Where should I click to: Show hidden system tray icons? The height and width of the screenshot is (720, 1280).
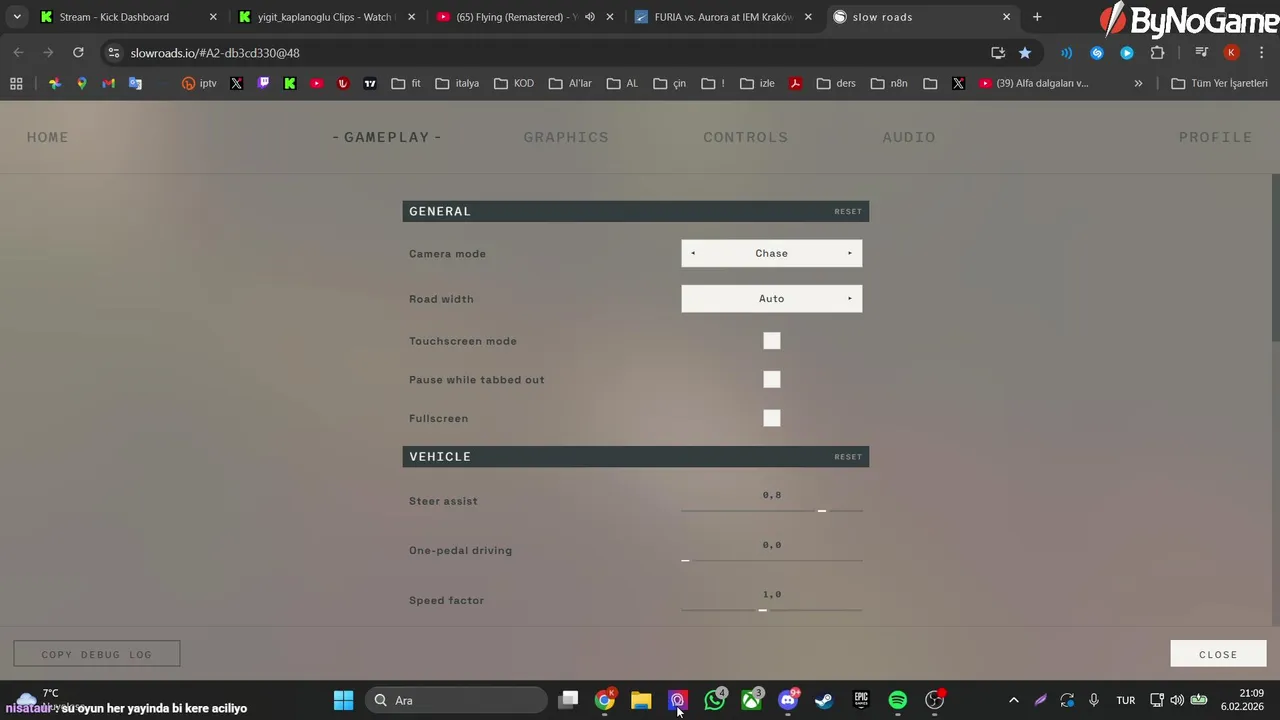[x=1014, y=700]
